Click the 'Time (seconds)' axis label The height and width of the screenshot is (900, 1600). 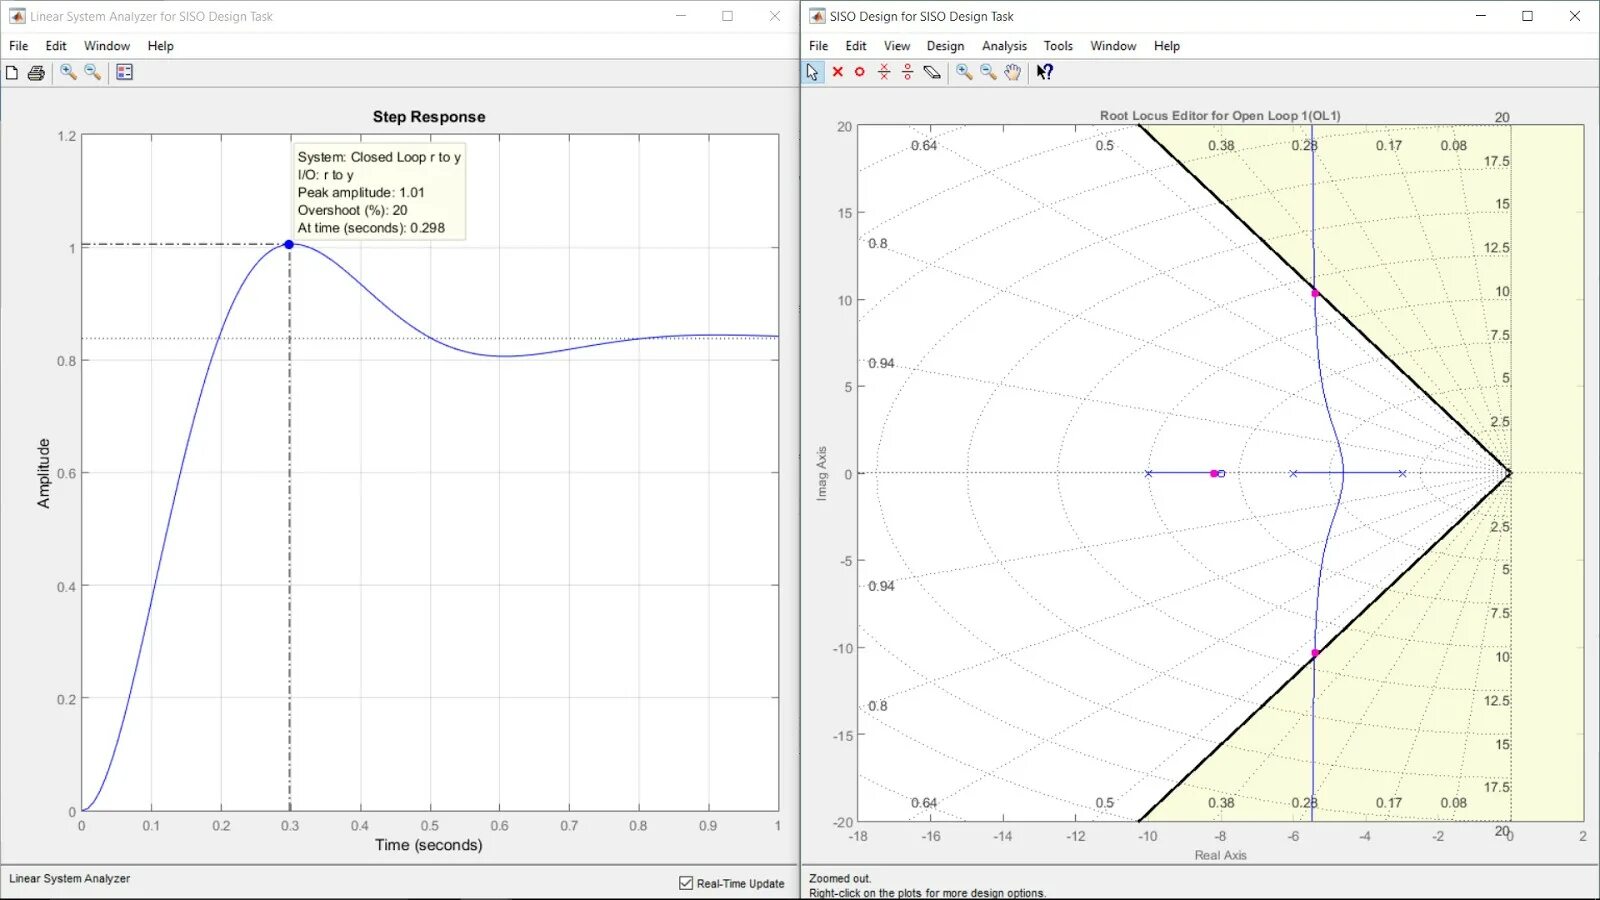pyautogui.click(x=429, y=845)
